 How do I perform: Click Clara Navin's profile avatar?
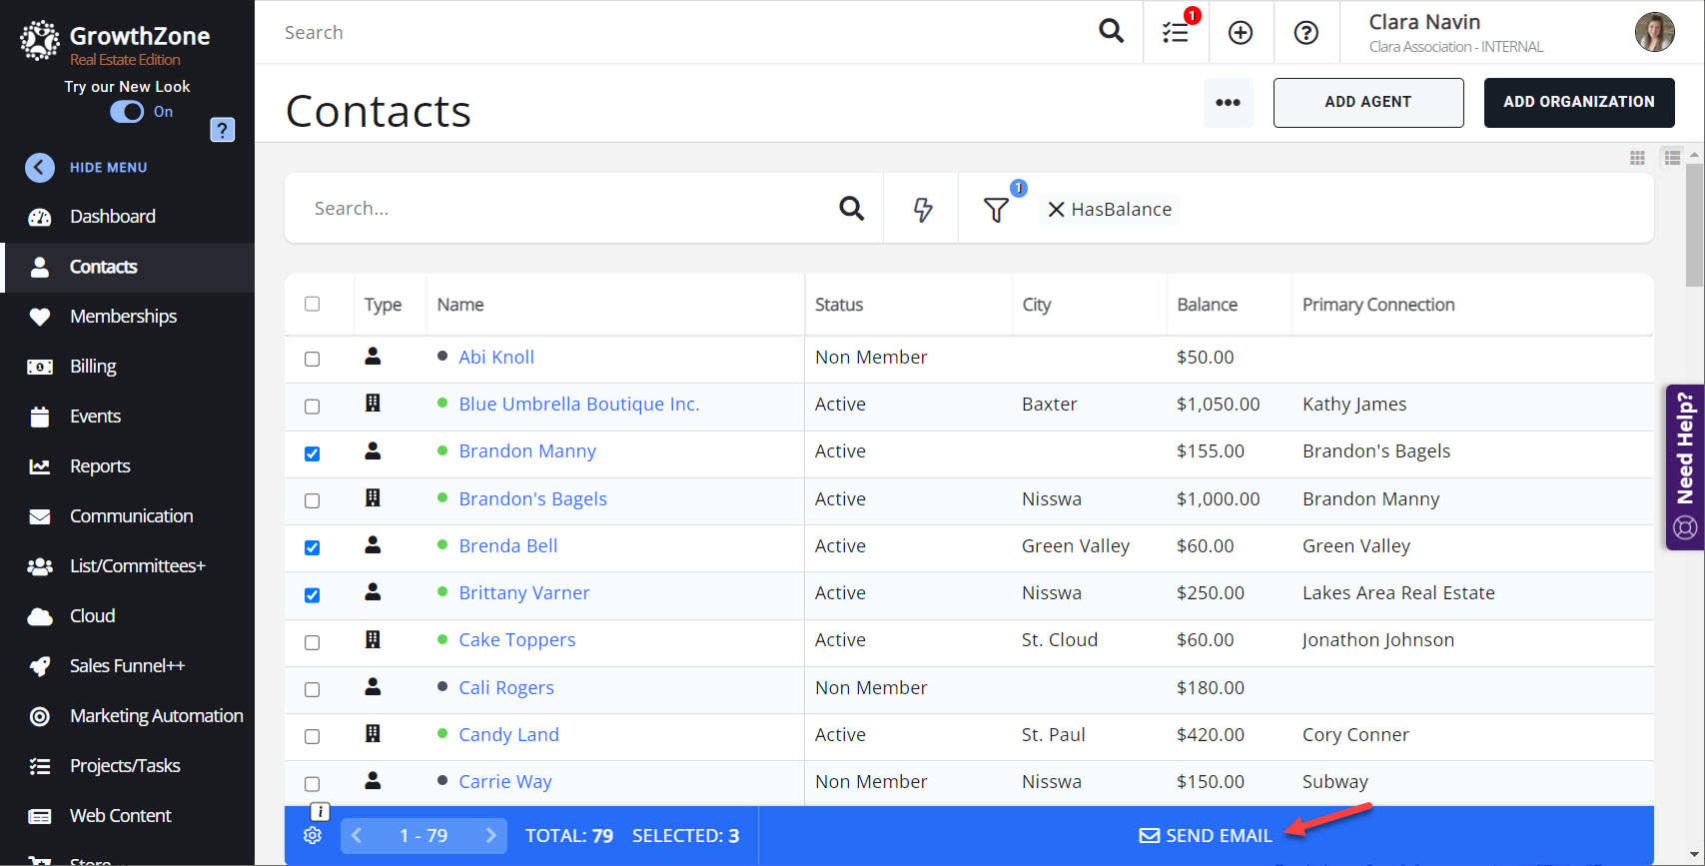(1655, 32)
